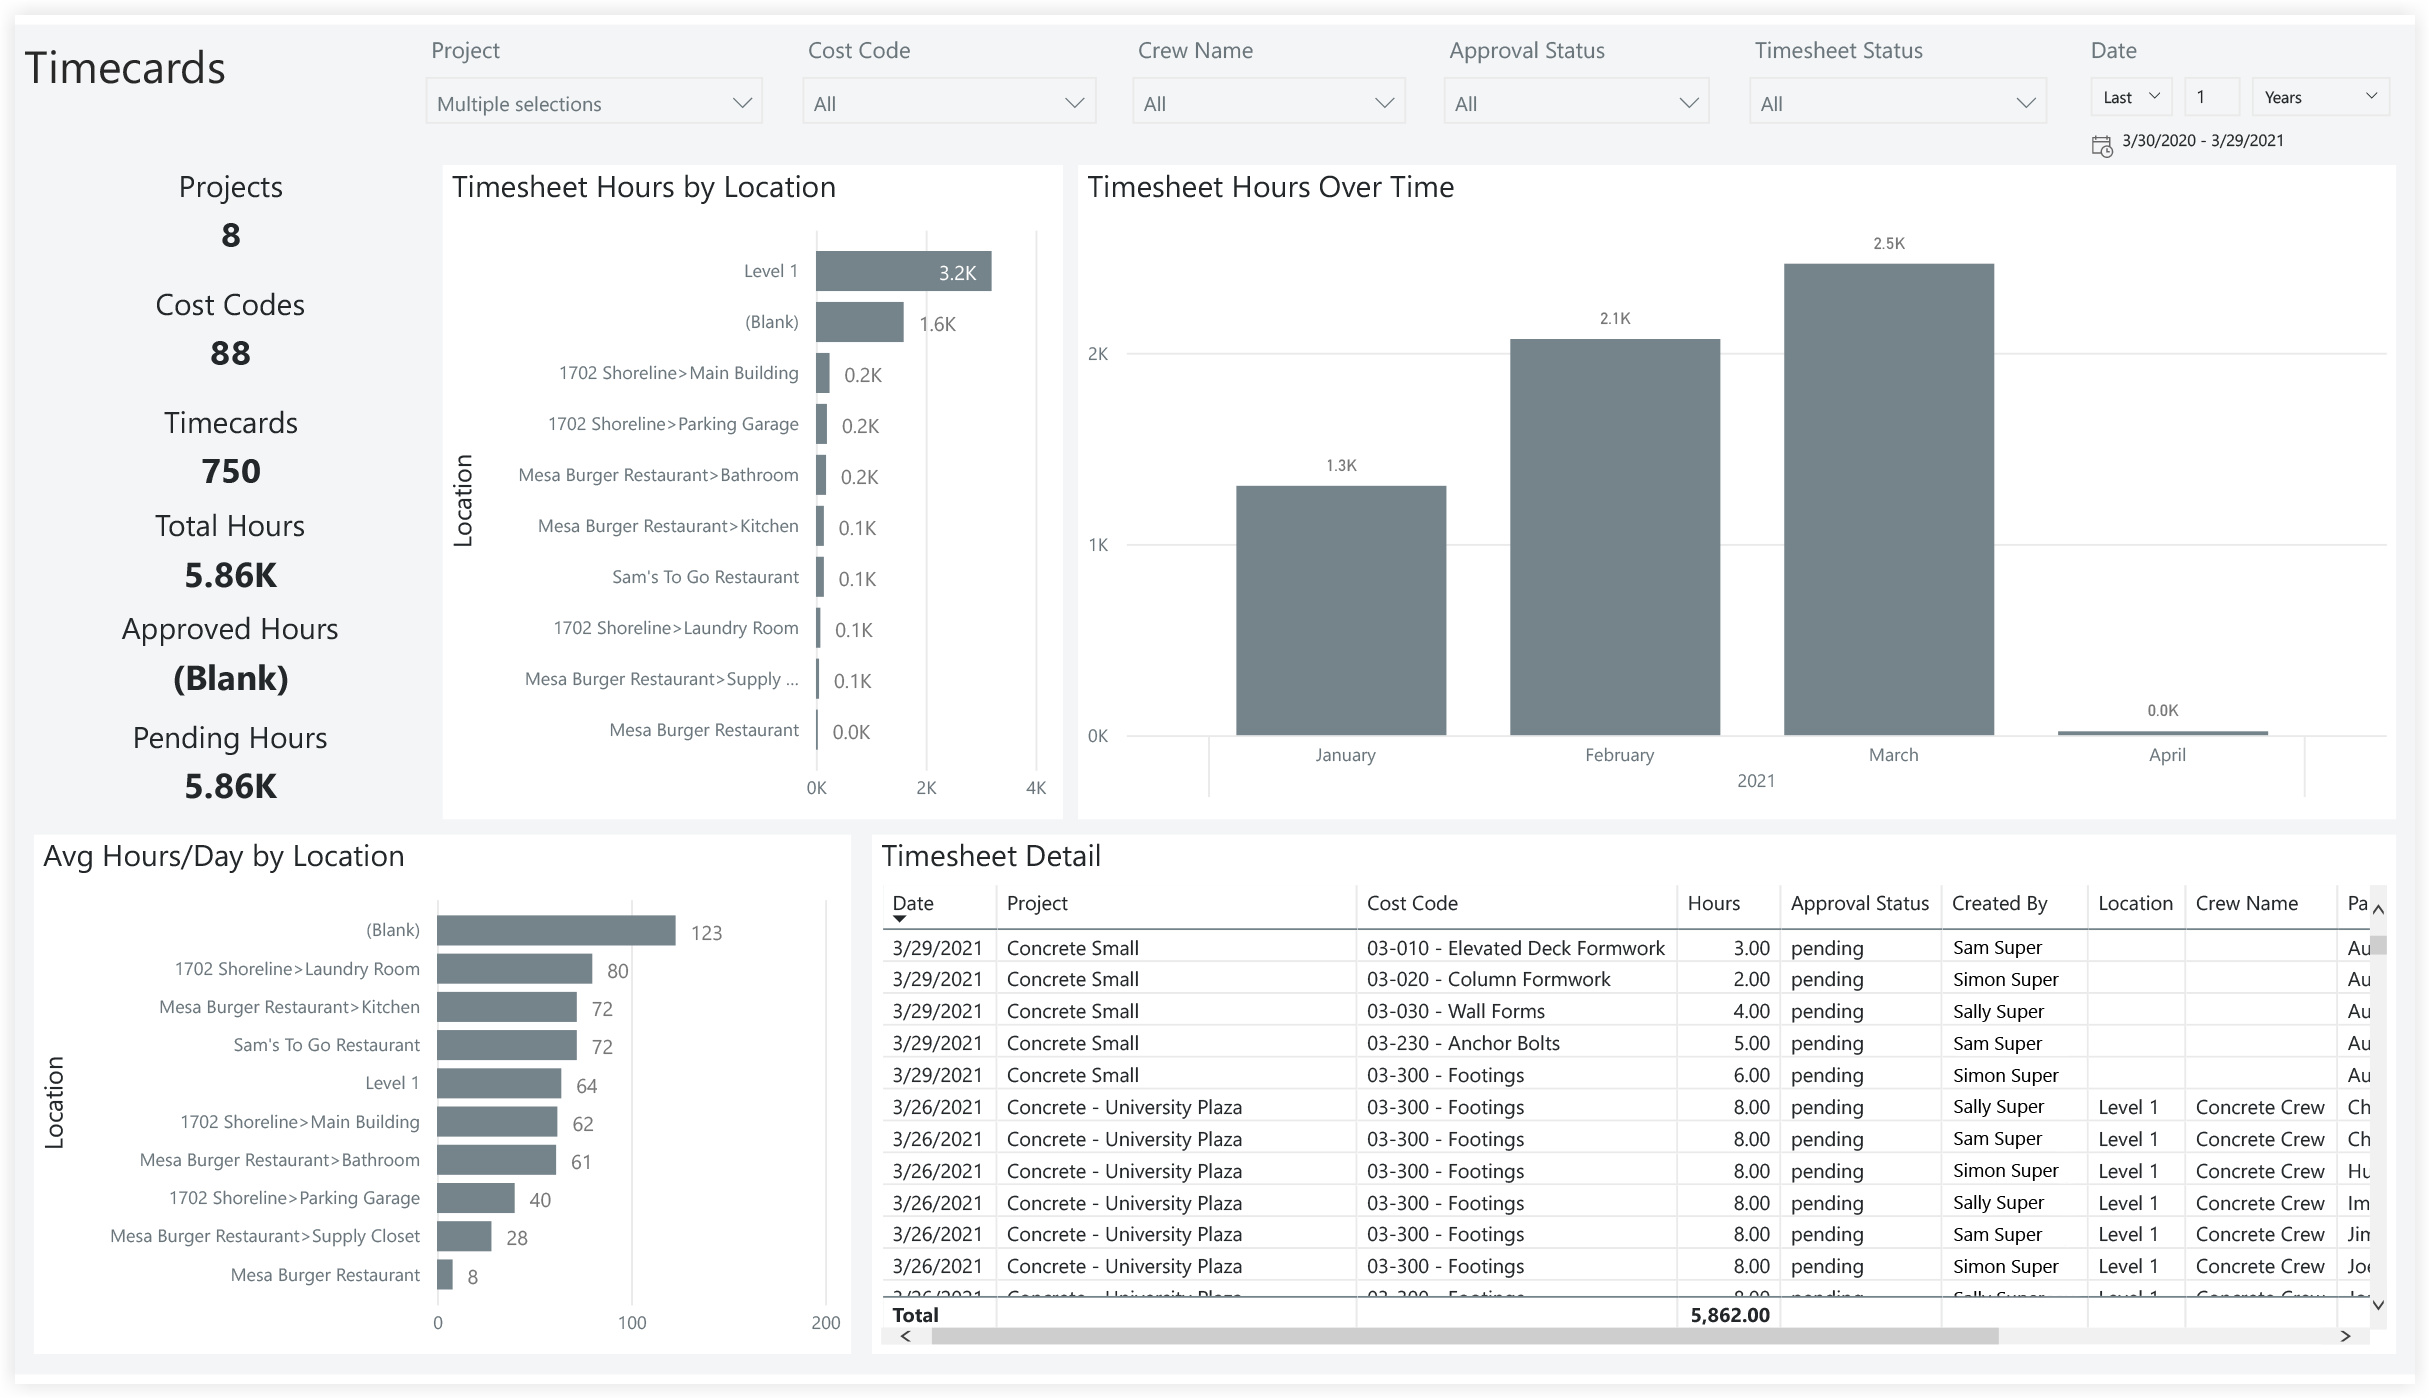Select Mesa Burger Restaurant>Supply Closet bar in Avg Hours/Day
This screenshot has width=2430, height=1399.
[x=464, y=1236]
